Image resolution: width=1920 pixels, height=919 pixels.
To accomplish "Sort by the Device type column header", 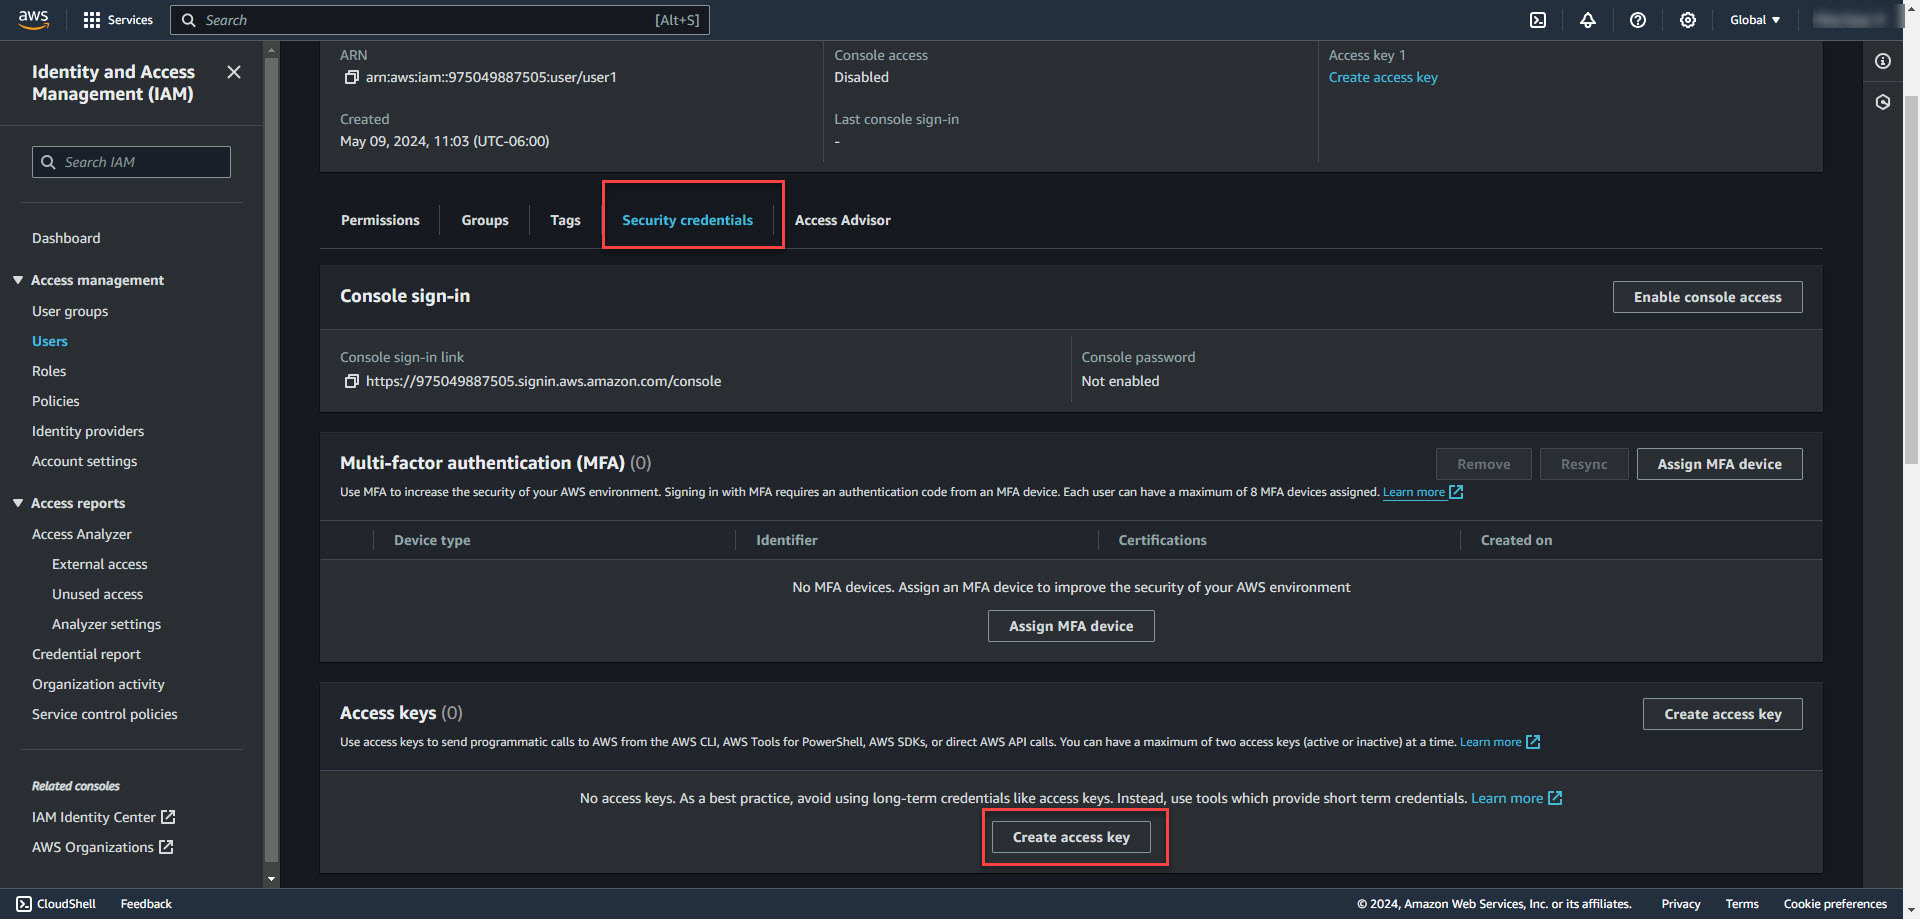I will point(432,540).
